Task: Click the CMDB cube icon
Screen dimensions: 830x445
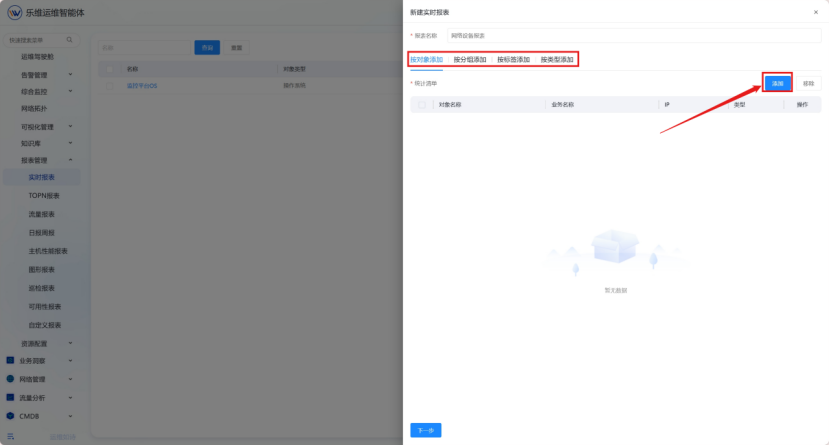Action: (x=10, y=416)
